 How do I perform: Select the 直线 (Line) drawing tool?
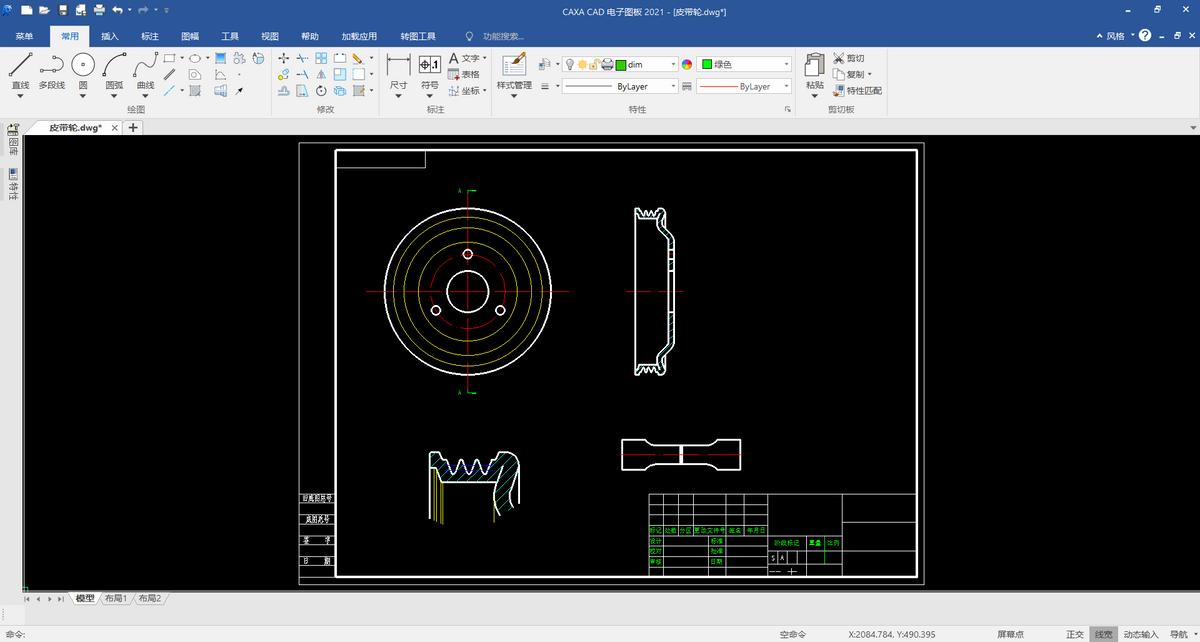click(20, 66)
